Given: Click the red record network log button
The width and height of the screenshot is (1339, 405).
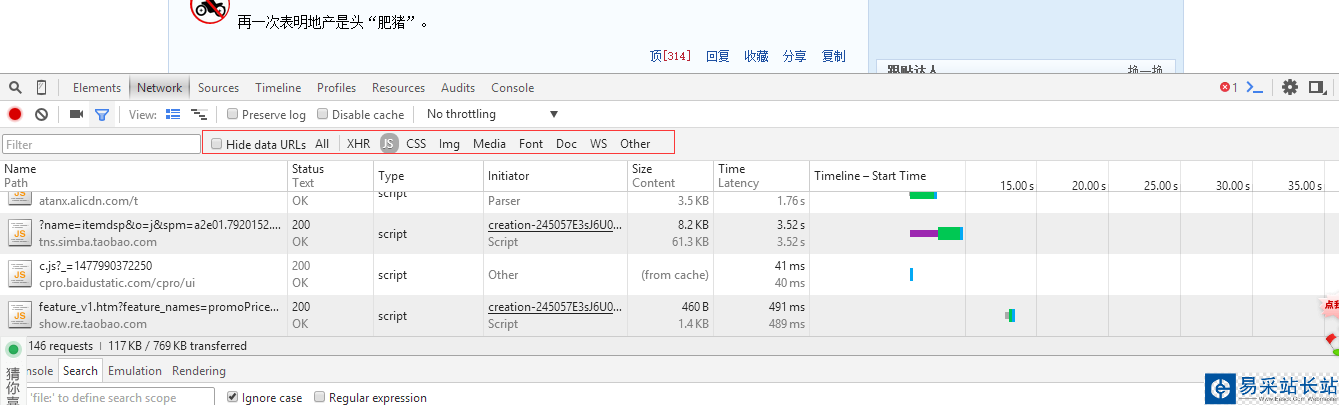Looking at the screenshot, I should pyautogui.click(x=15, y=114).
